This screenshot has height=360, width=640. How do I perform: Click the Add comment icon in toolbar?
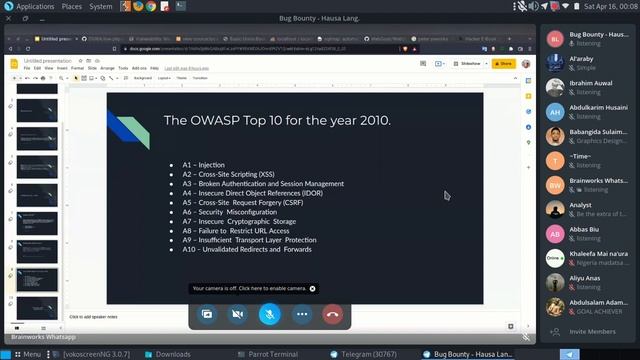(x=126, y=78)
